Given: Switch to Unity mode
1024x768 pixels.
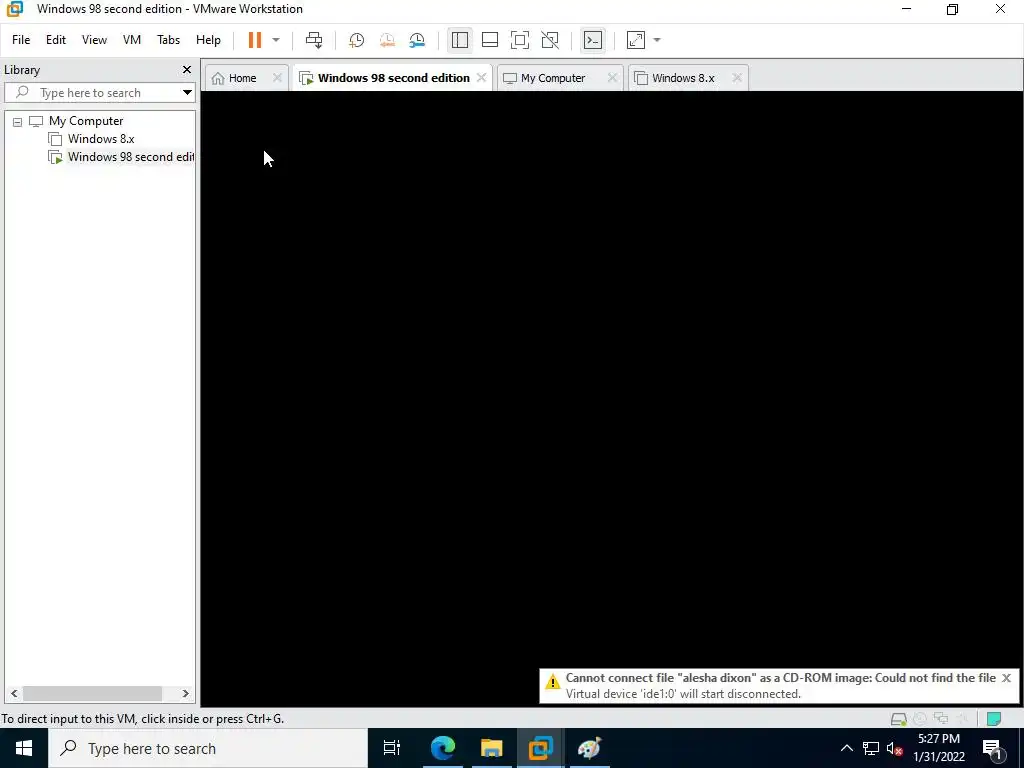Looking at the screenshot, I should coord(550,40).
